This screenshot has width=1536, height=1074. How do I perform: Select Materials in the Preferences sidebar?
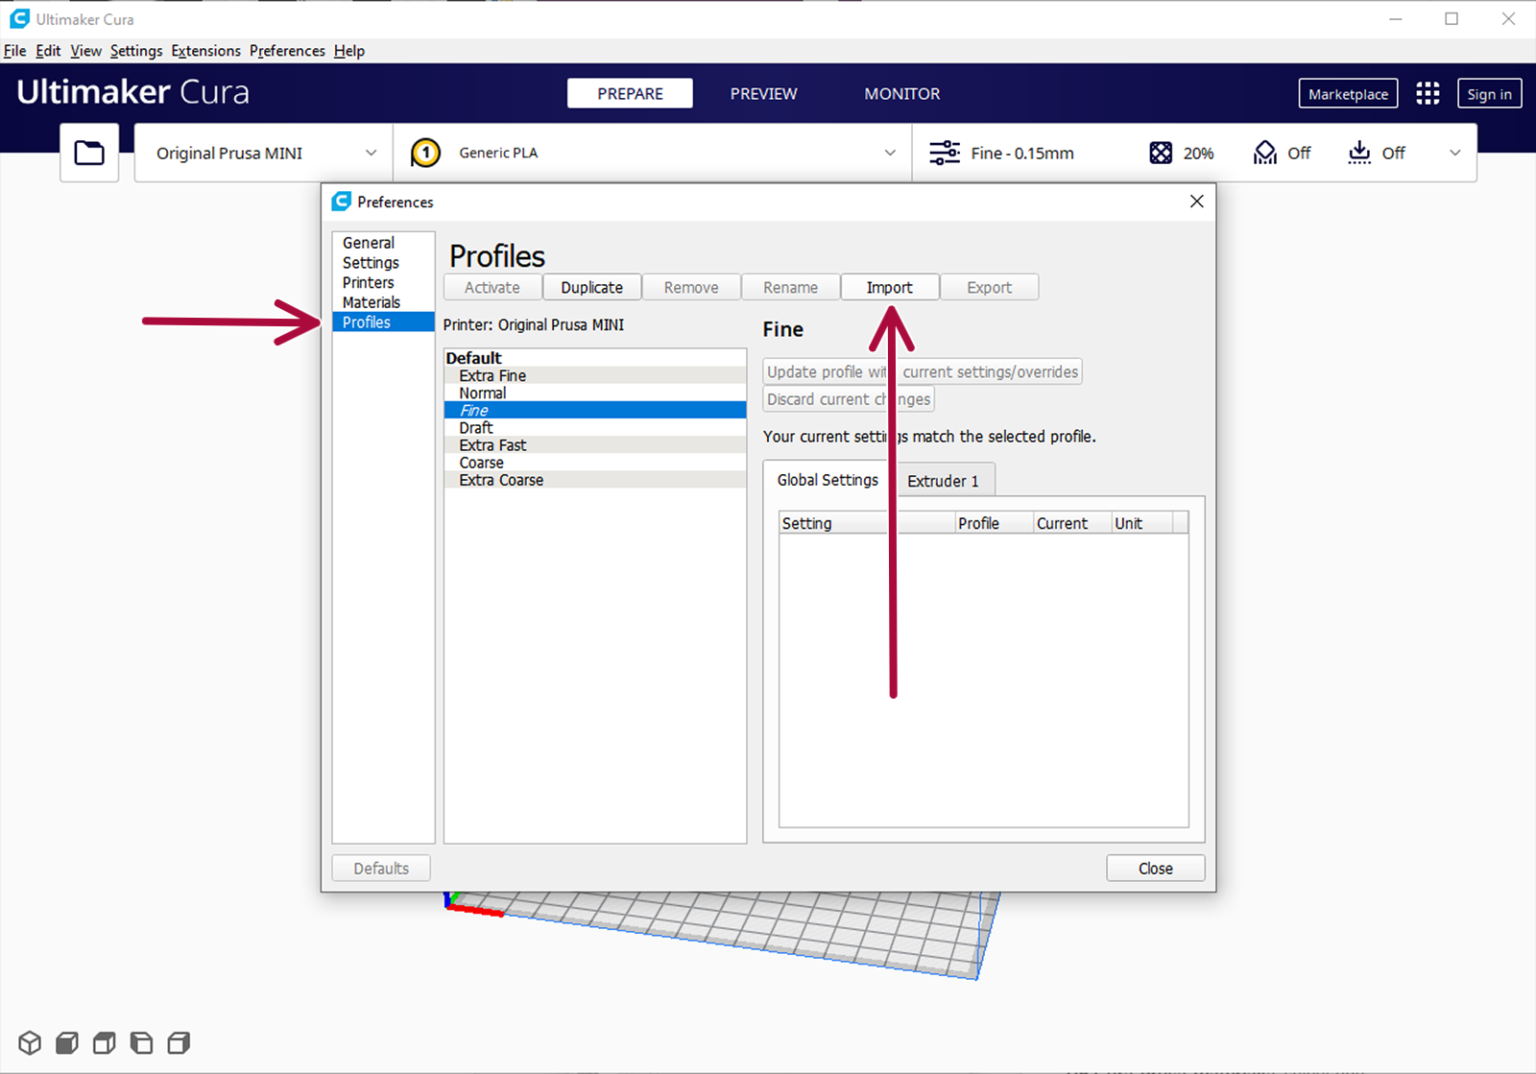point(371,302)
